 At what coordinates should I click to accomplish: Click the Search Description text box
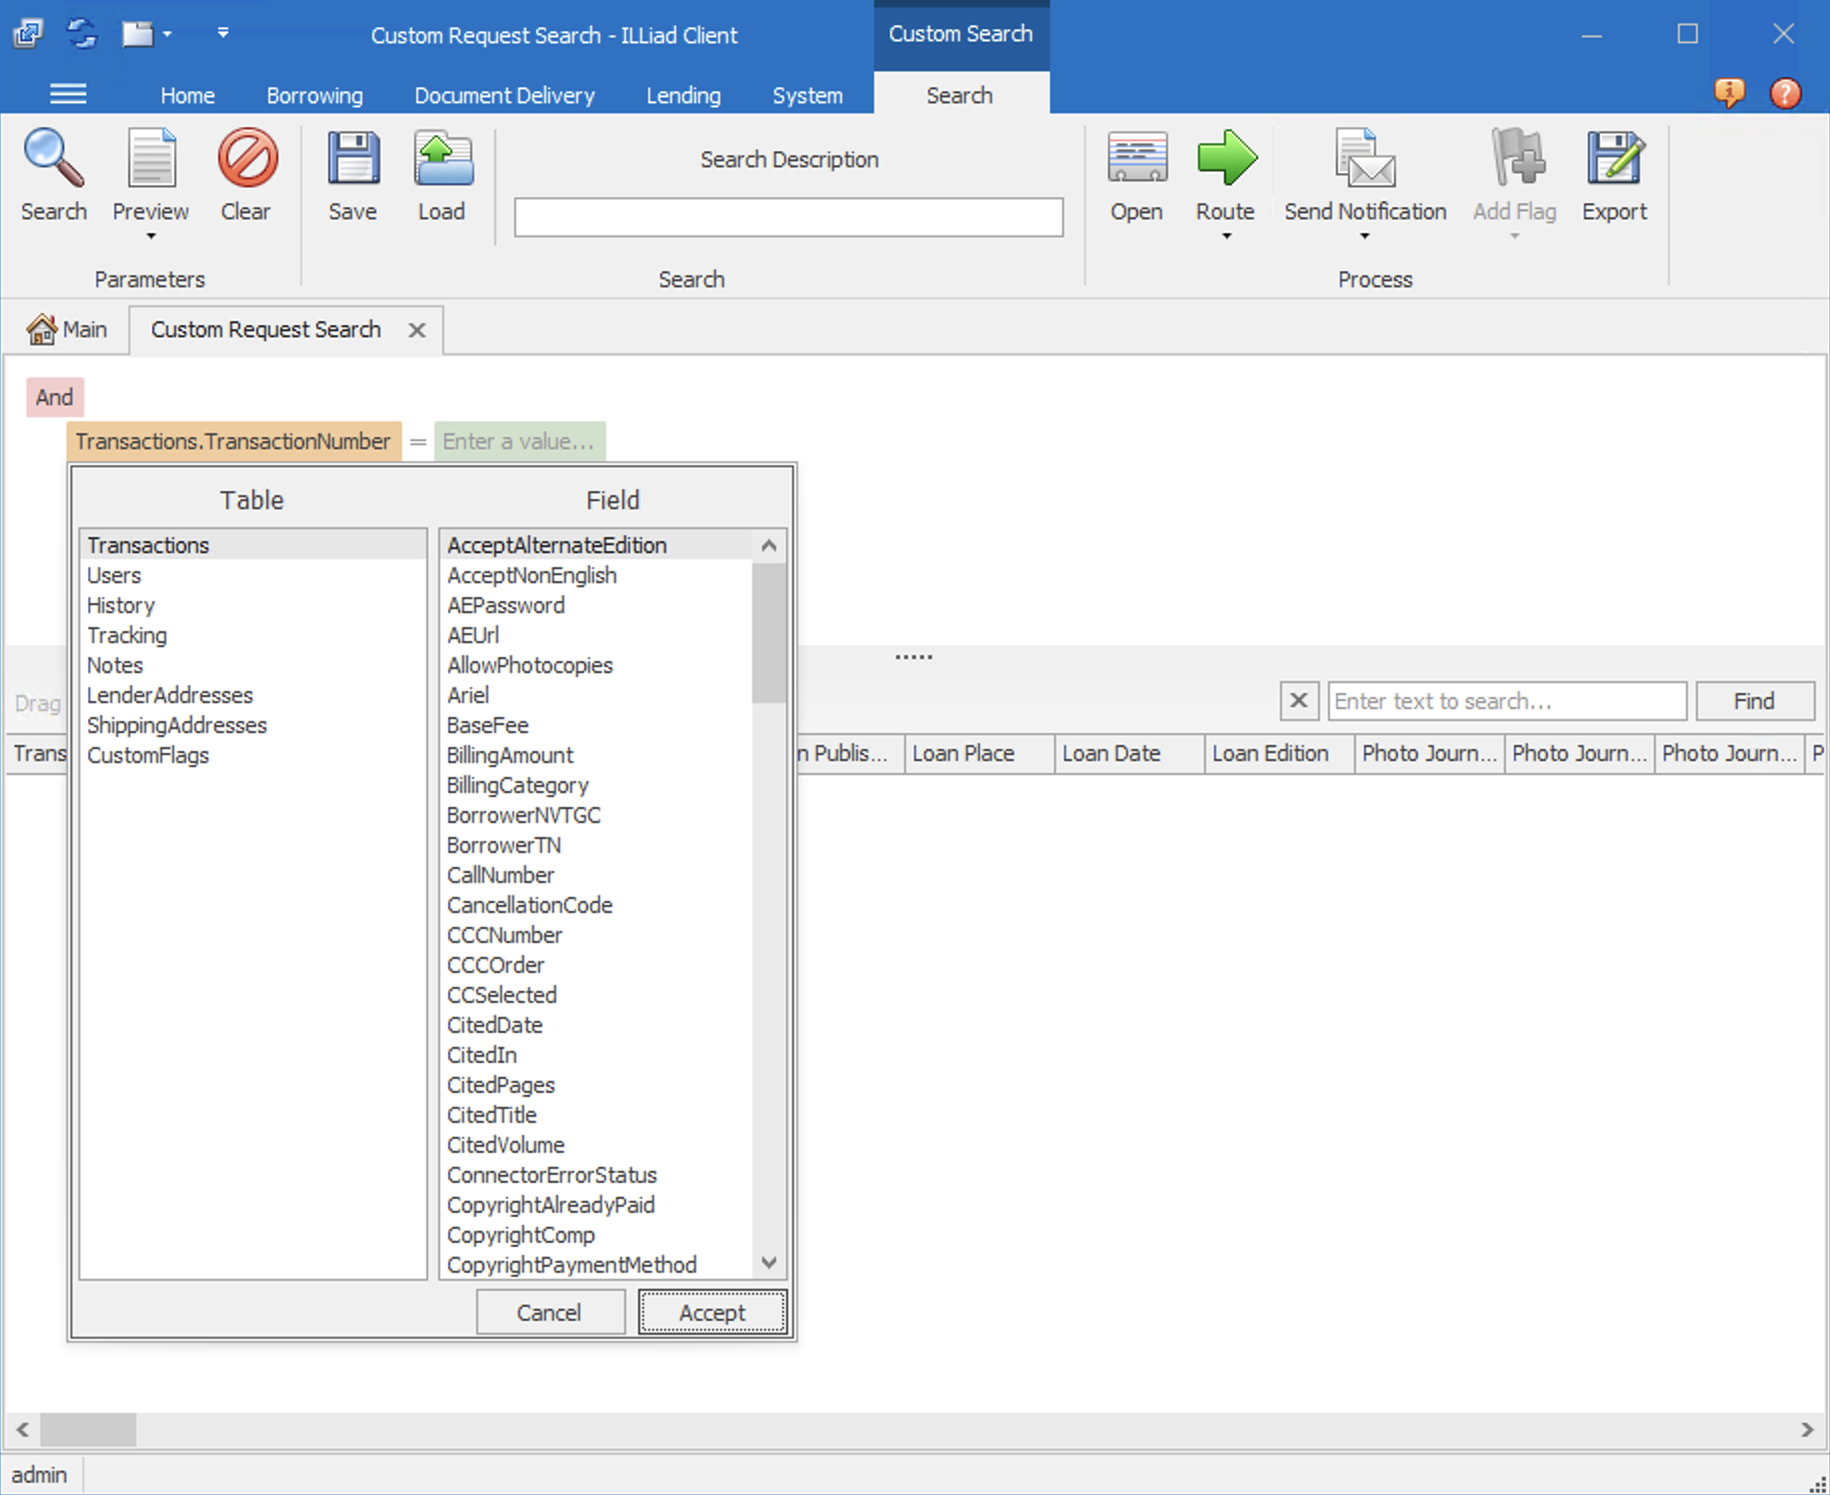(x=788, y=217)
